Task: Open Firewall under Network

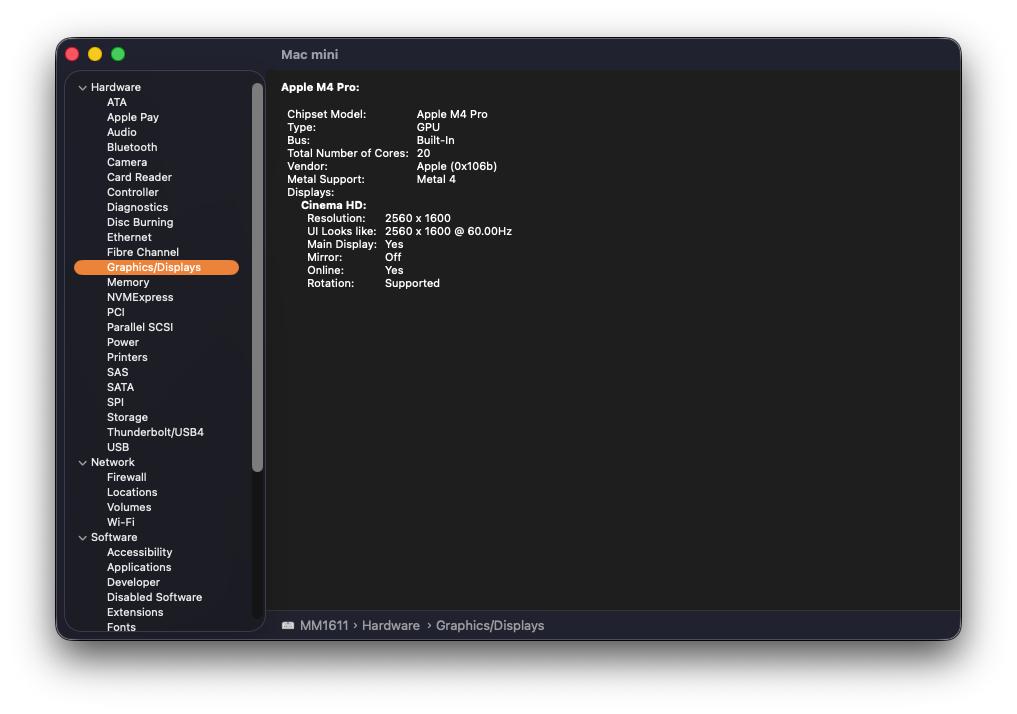Action: click(126, 477)
